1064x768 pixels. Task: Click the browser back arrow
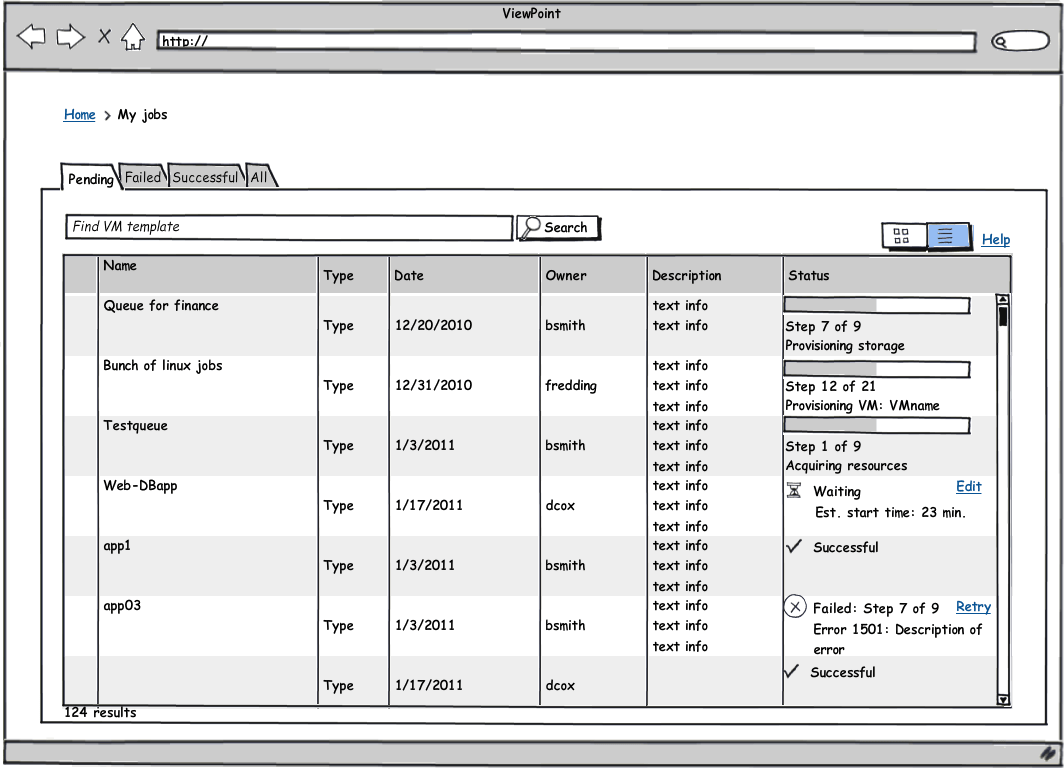[x=31, y=36]
